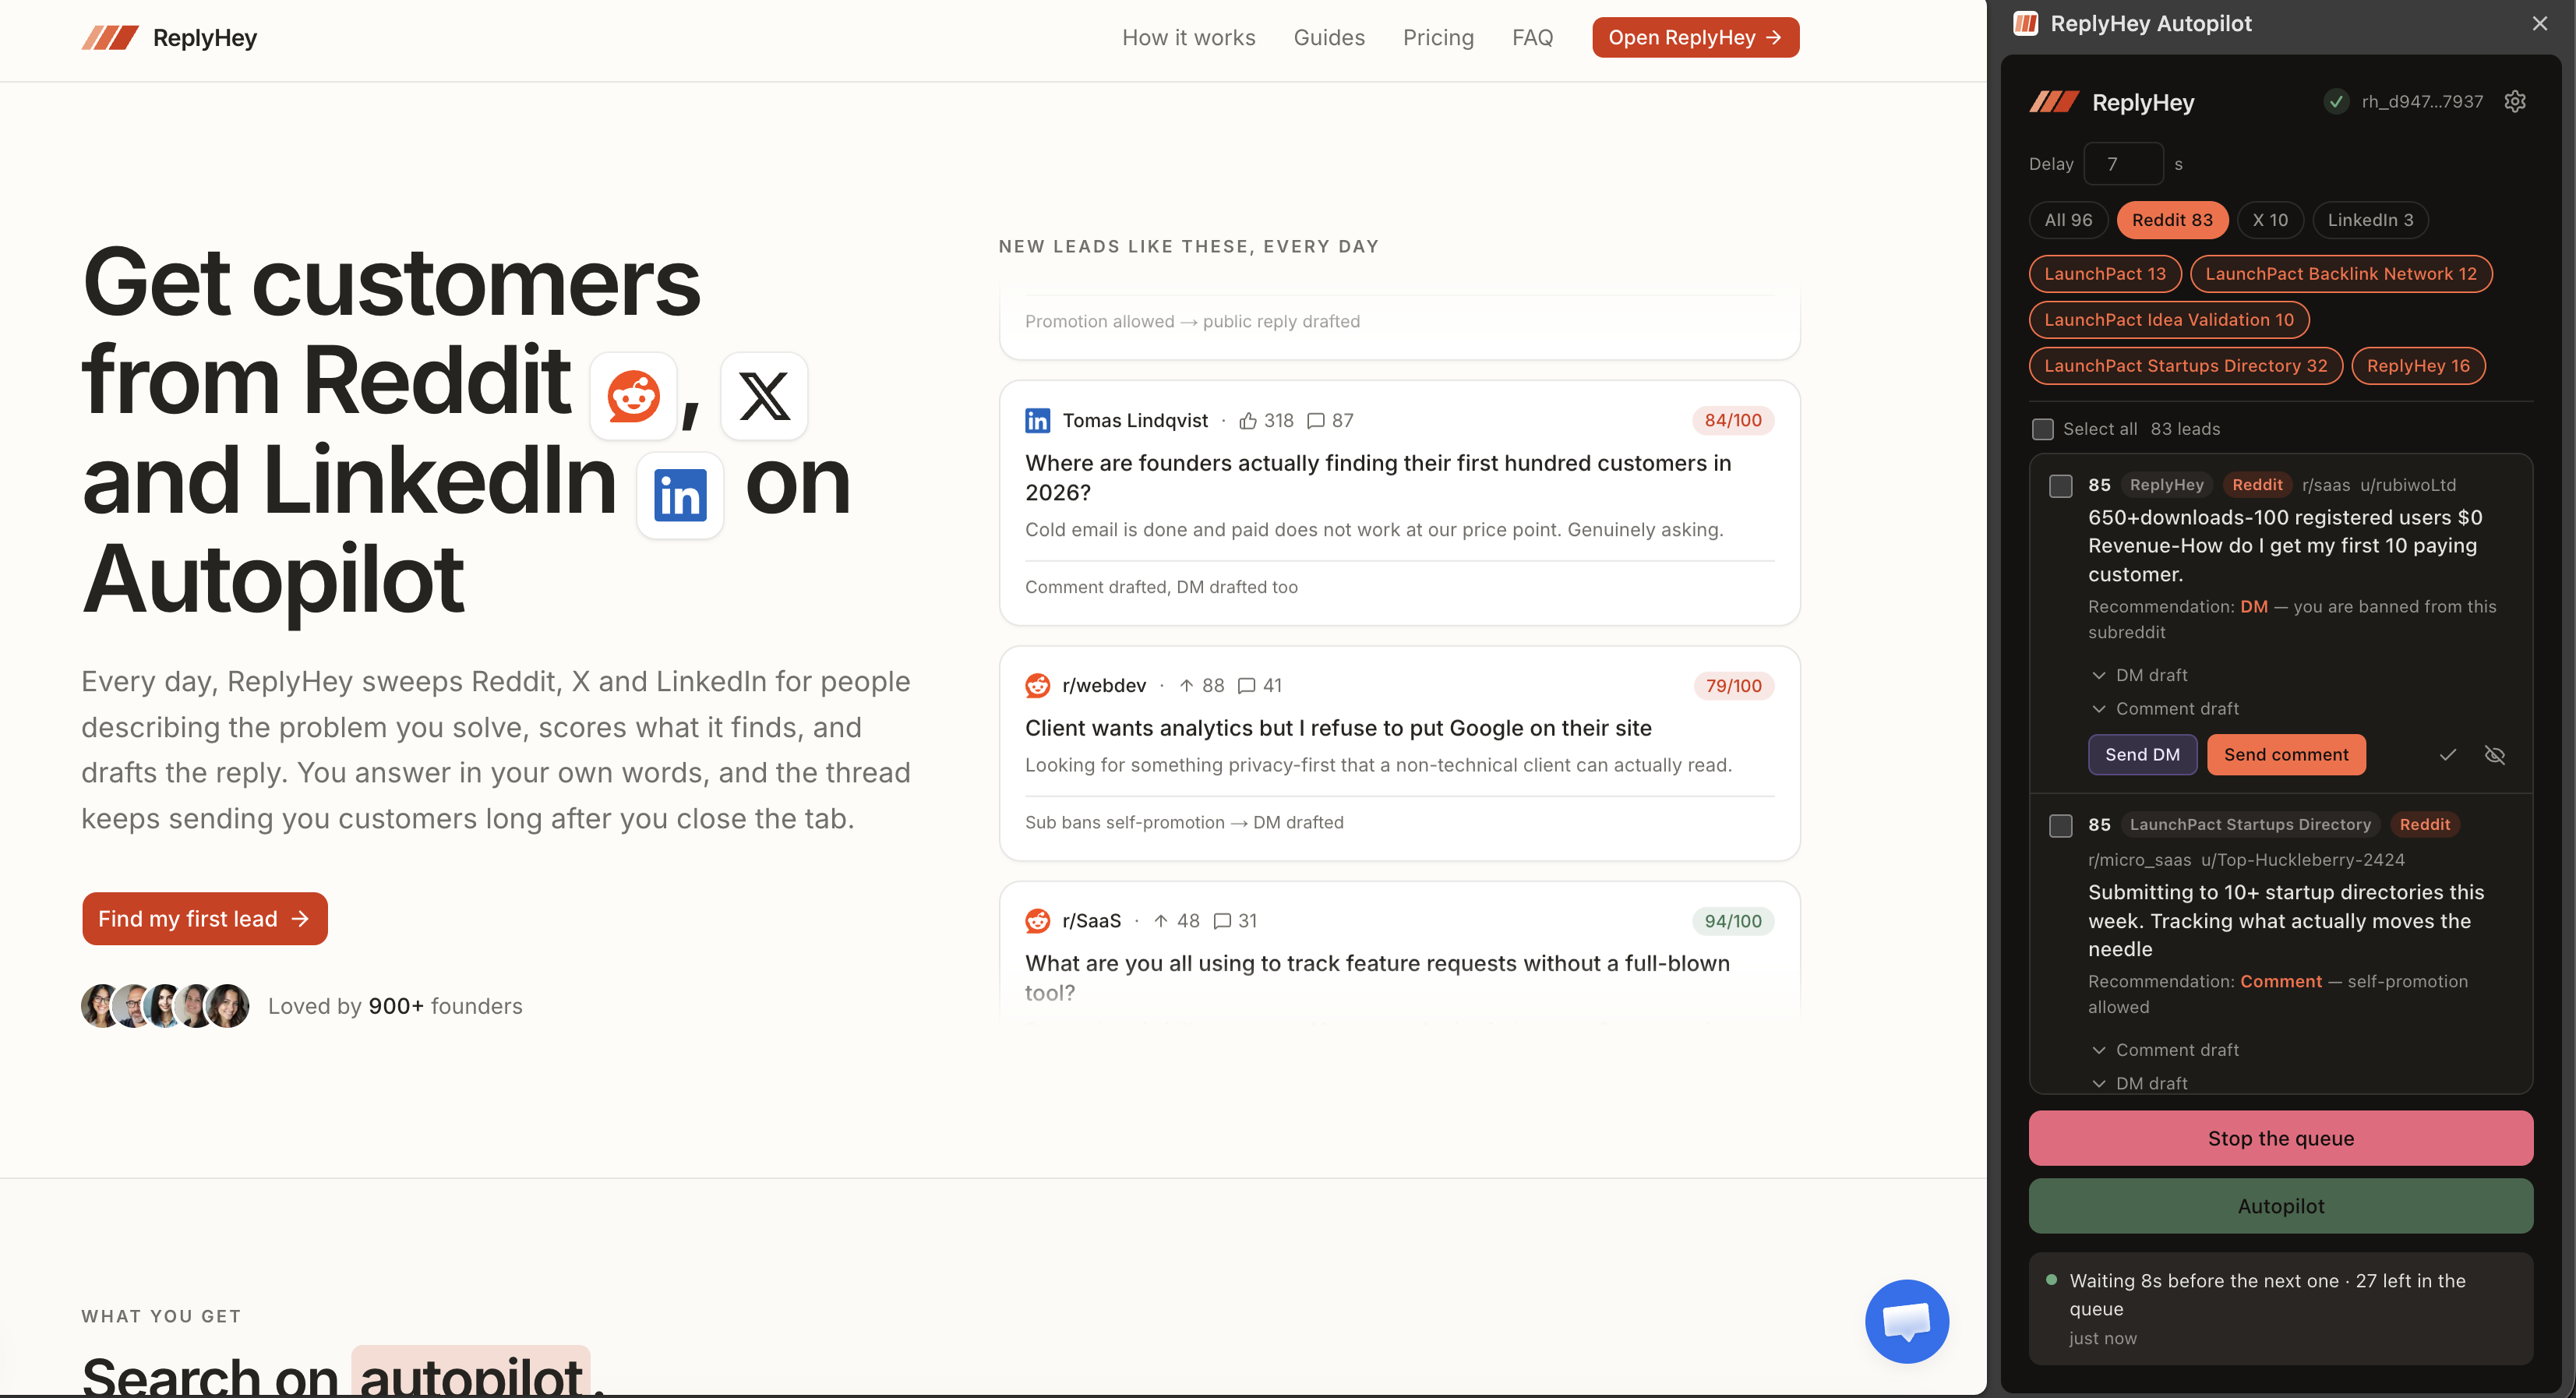Click the Find my first lead button
This screenshot has width=2576, height=1398.
click(x=205, y=919)
